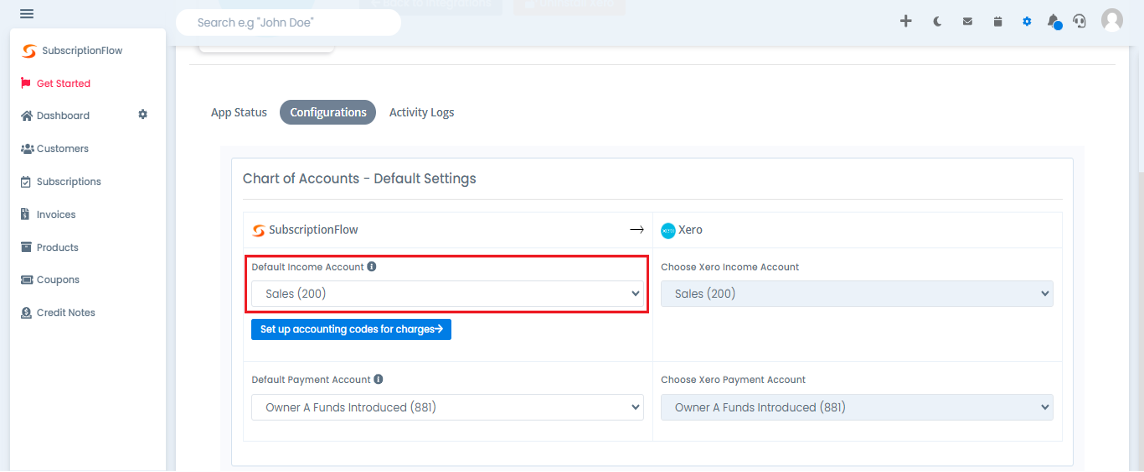Open the user profile avatar
Image resolution: width=1144 pixels, height=472 pixels.
(x=1112, y=20)
